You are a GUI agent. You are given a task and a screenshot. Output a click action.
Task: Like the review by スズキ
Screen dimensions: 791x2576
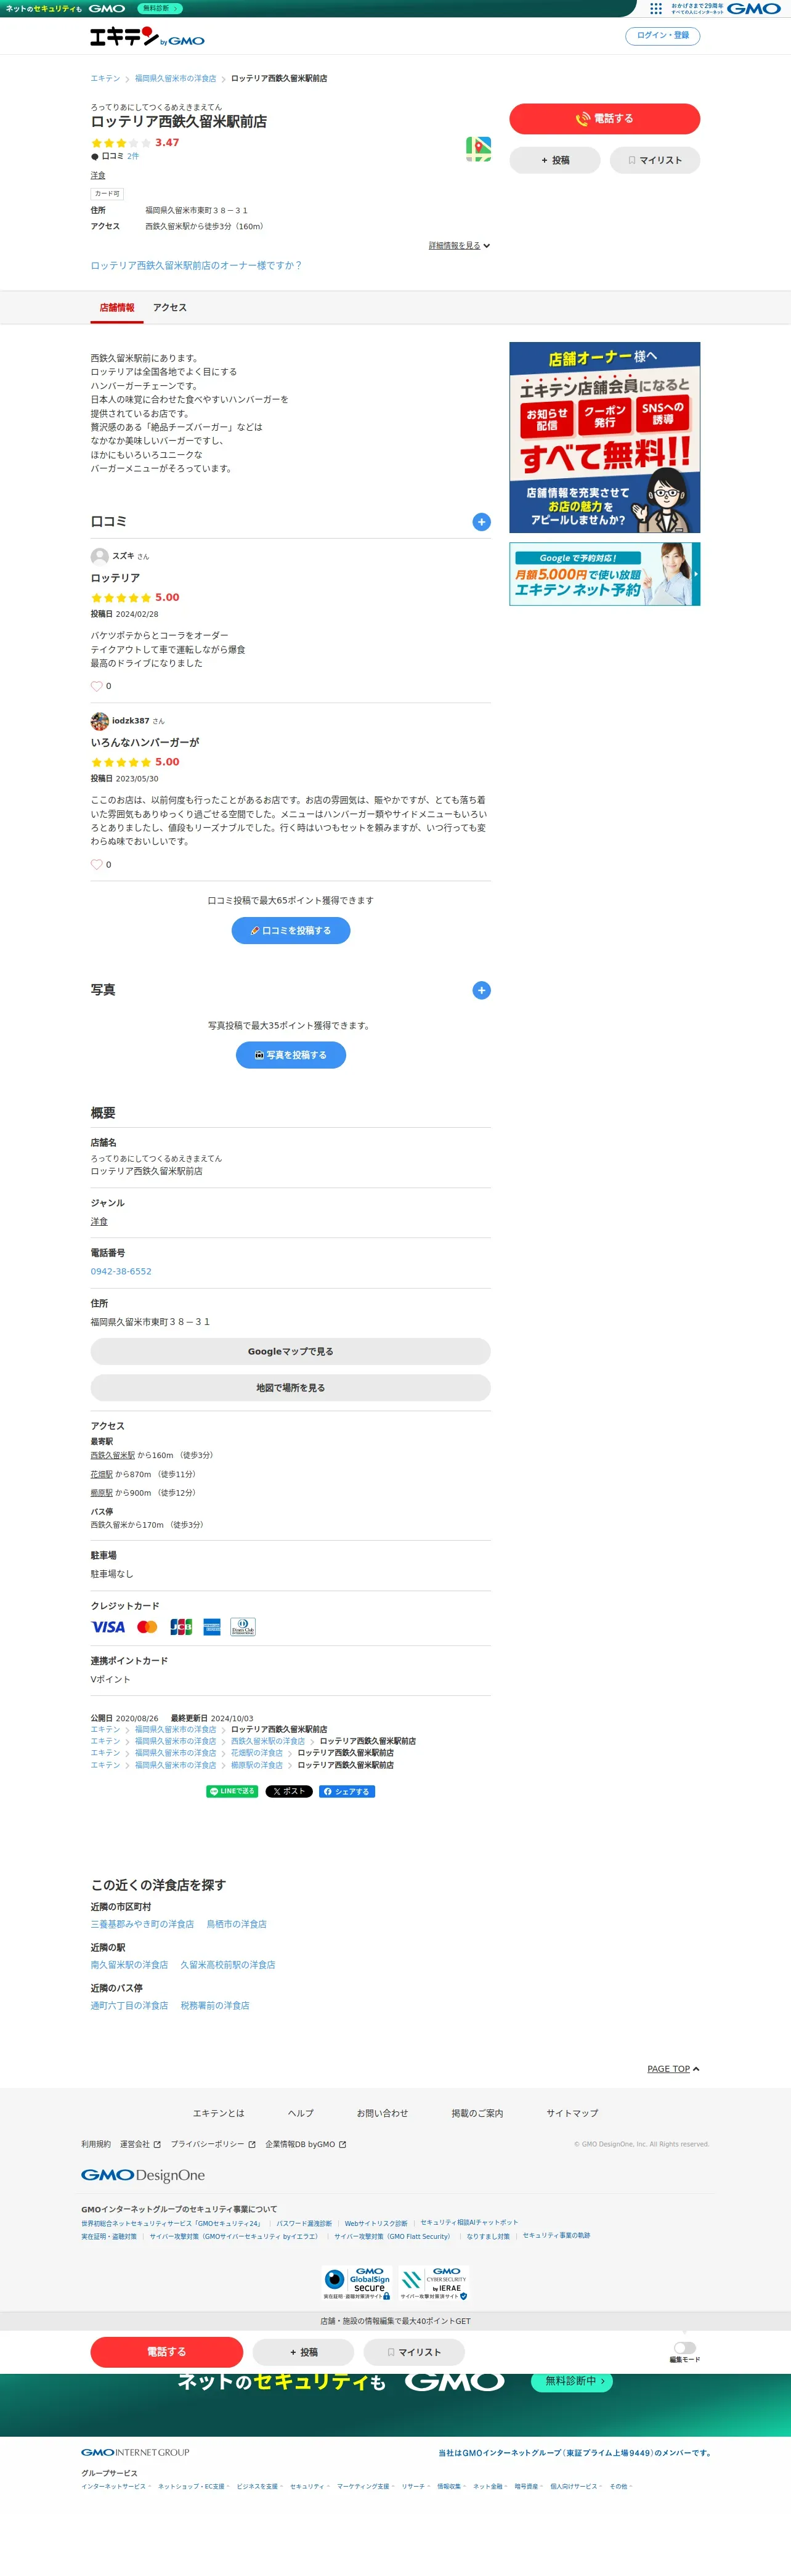click(97, 686)
